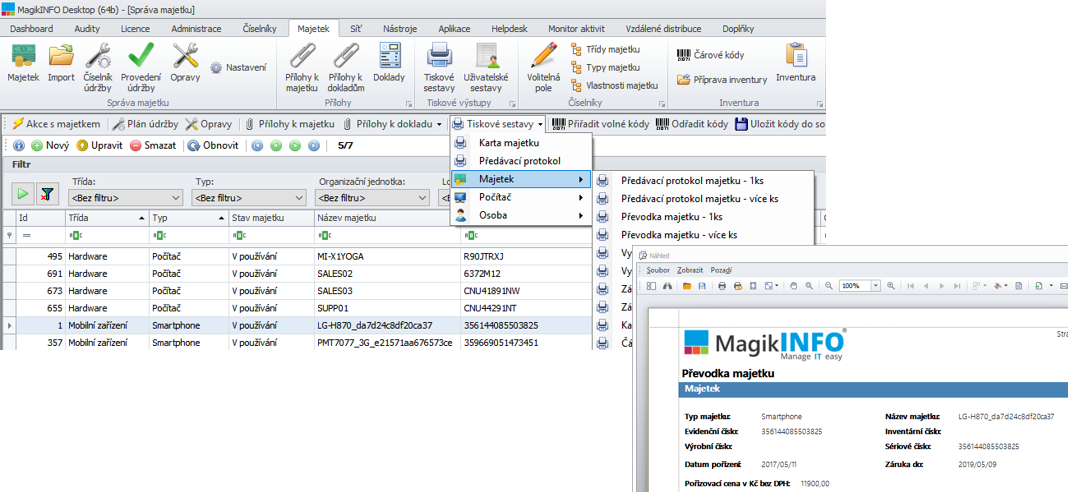The width and height of the screenshot is (1068, 492).
Task: Open Nastavení gear in Správa majetku
Action: coord(238,67)
